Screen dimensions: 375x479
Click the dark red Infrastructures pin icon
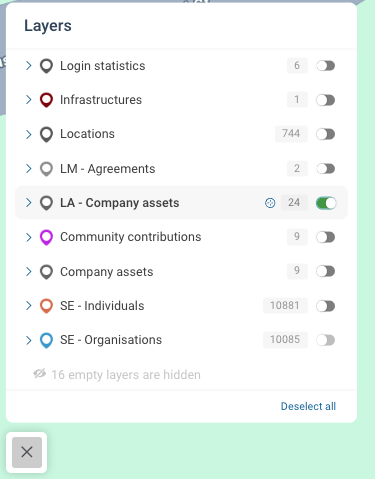(46, 100)
